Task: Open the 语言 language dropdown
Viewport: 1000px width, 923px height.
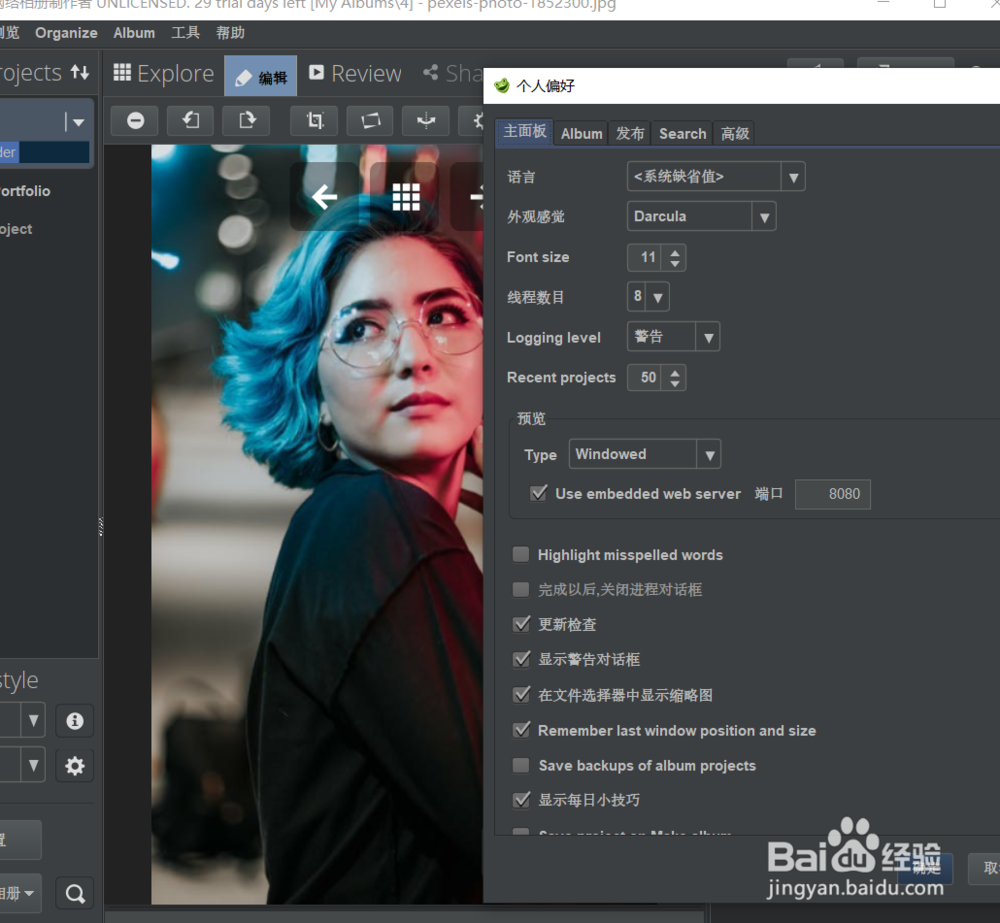Action: coord(716,177)
